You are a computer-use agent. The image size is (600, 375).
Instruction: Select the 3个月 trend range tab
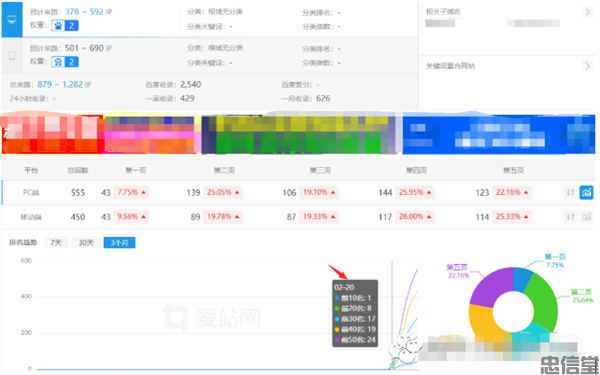[x=119, y=243]
